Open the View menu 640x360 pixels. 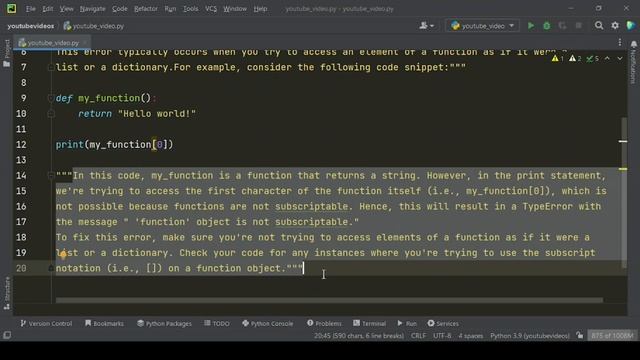point(67,9)
